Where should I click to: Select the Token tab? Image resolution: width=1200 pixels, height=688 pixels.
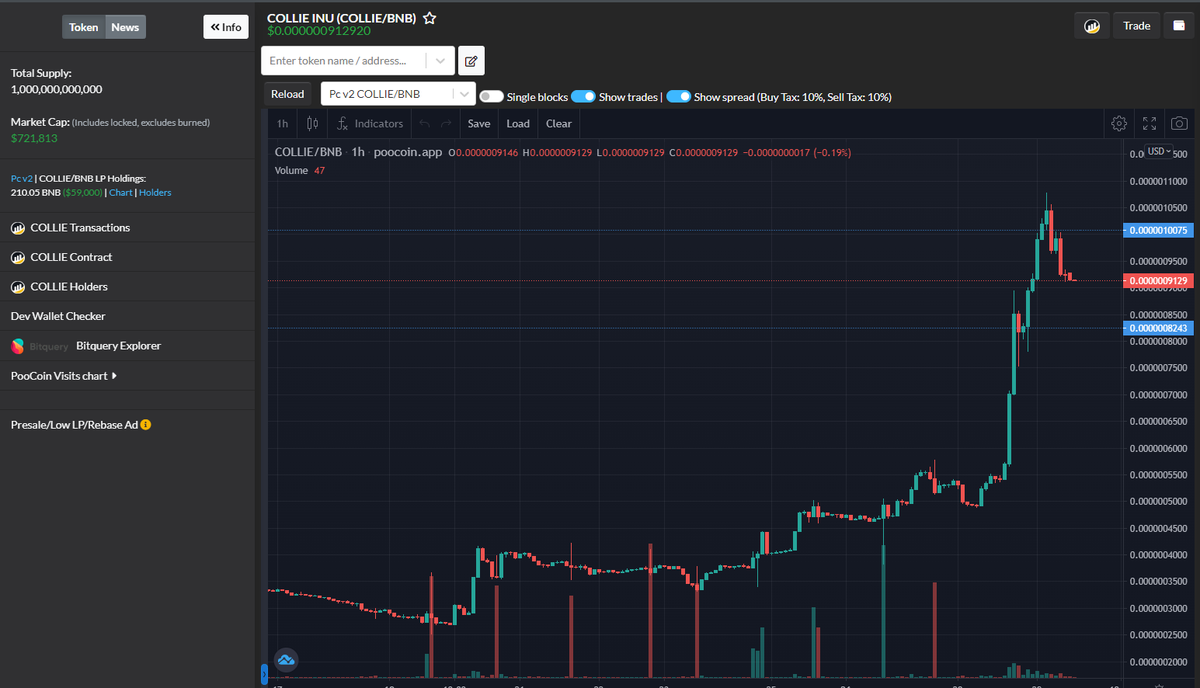(x=83, y=27)
